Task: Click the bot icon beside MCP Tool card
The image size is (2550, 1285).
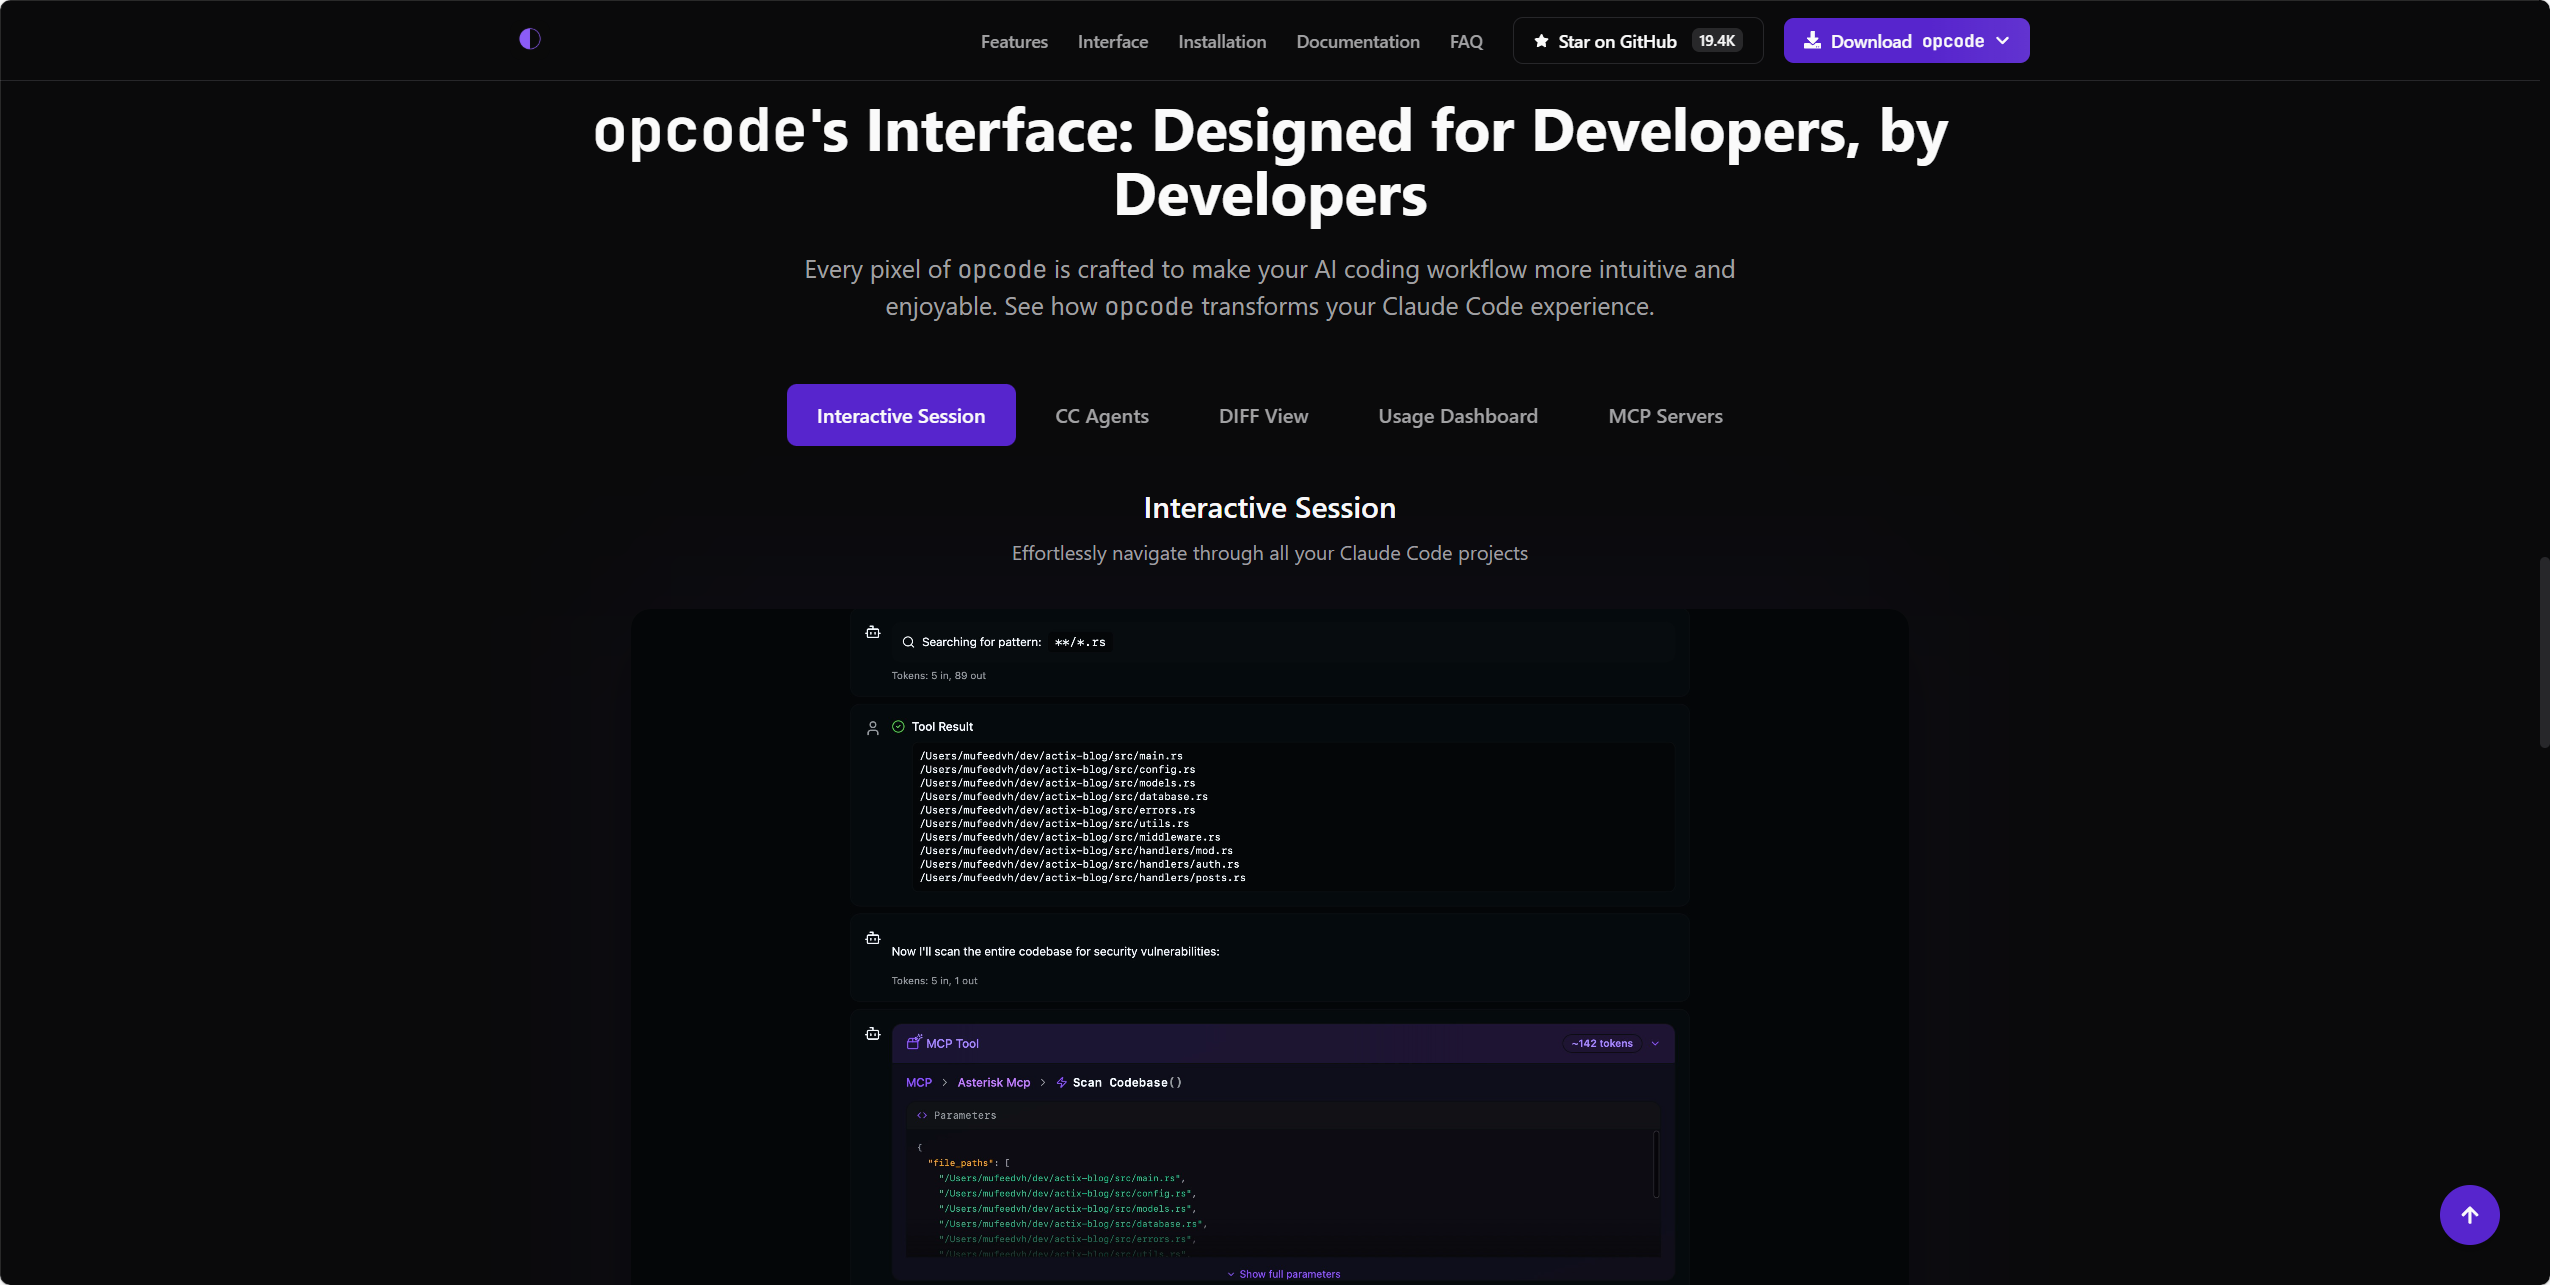Action: [873, 1034]
